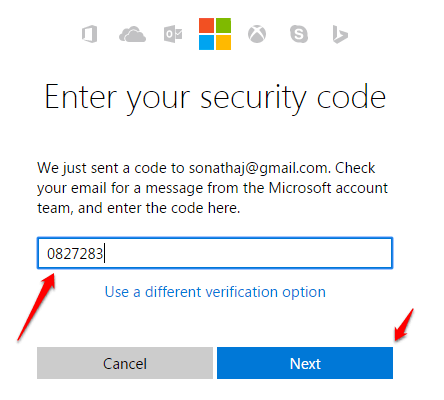Viewport: 444px width, 400px height.
Task: Click the 'Microsoft account' words in the message
Action: (328, 188)
